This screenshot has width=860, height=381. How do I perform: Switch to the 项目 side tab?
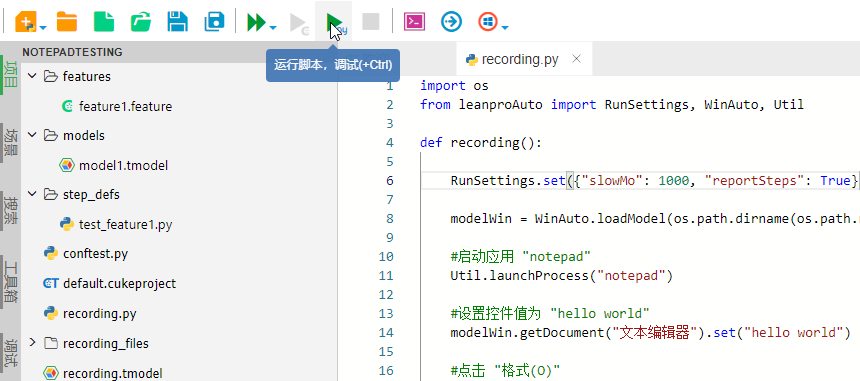pyautogui.click(x=11, y=75)
